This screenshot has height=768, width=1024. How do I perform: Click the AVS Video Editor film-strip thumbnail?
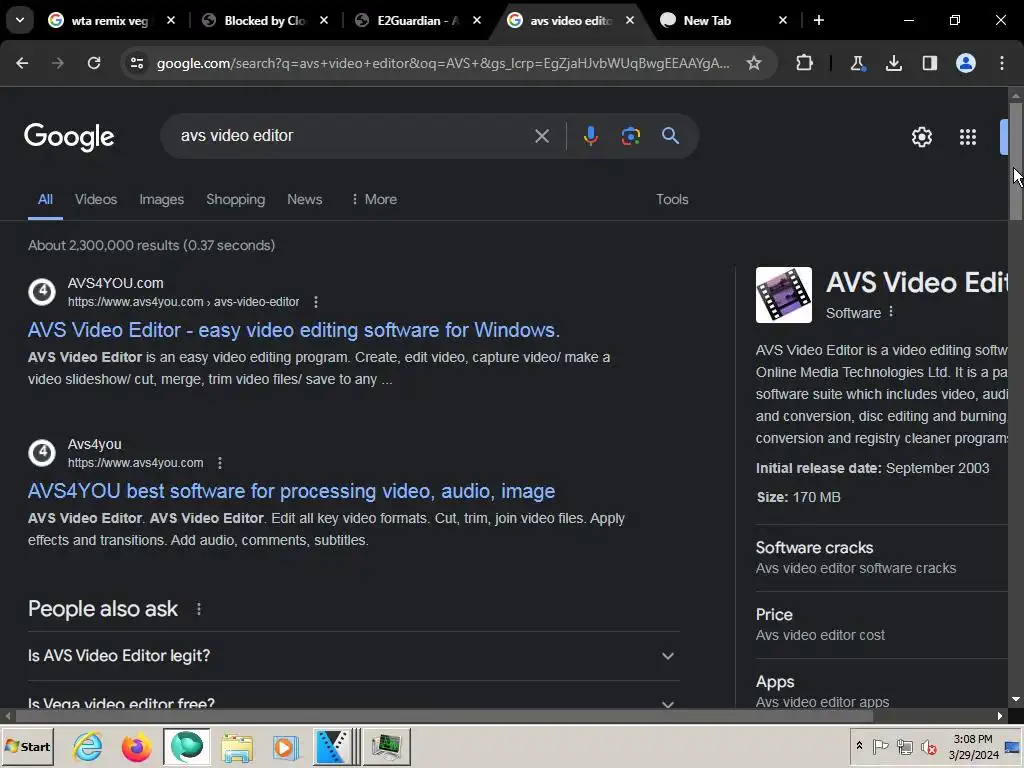click(784, 295)
